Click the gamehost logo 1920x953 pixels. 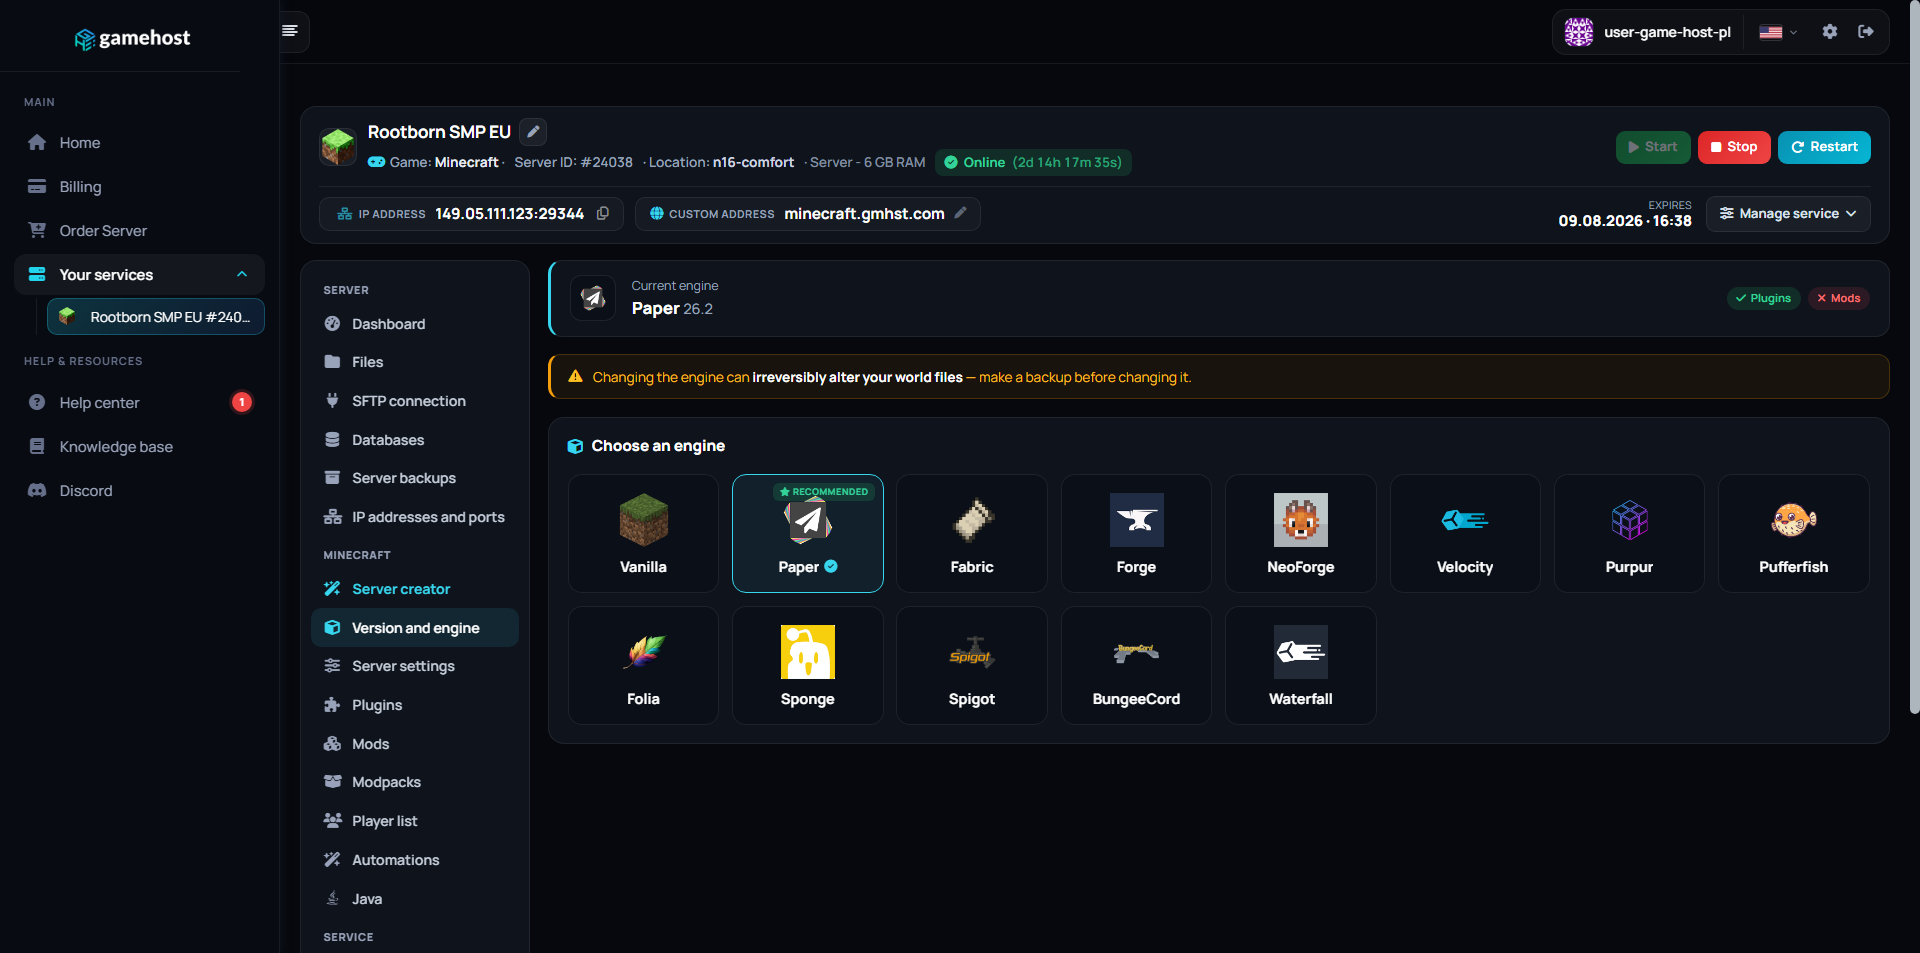pos(132,38)
